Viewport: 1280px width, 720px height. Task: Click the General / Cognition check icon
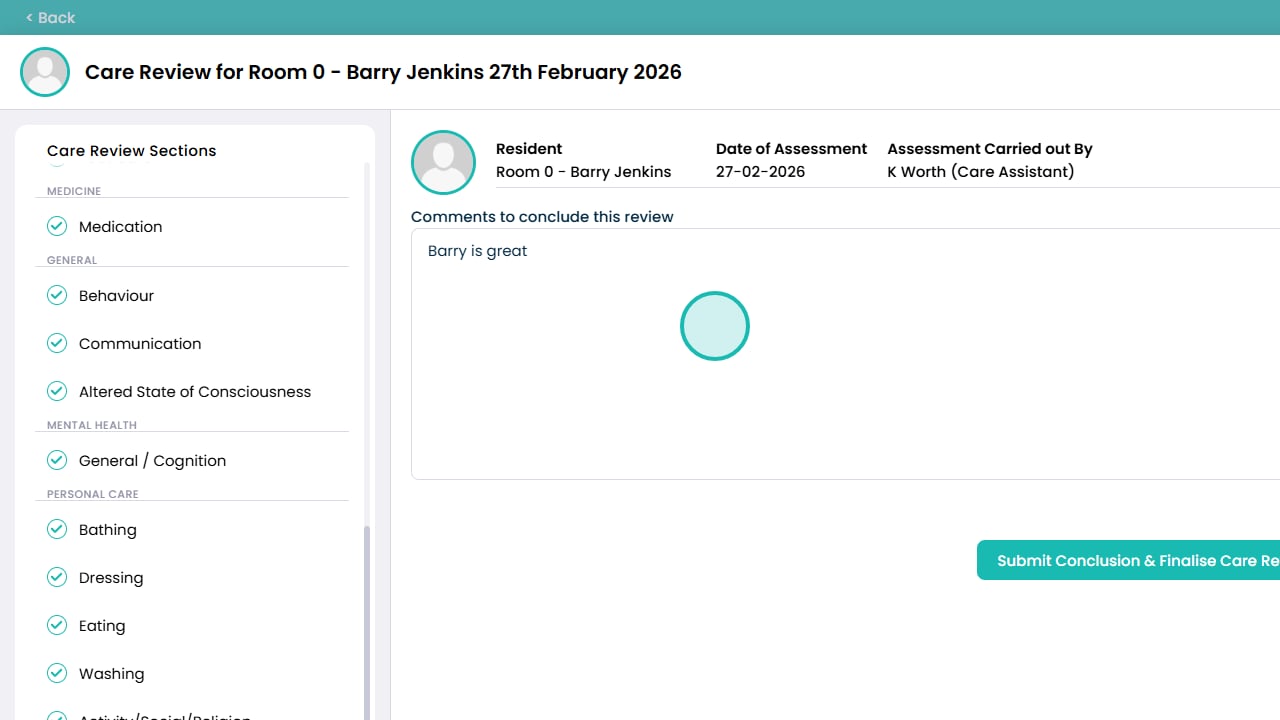tap(57, 461)
